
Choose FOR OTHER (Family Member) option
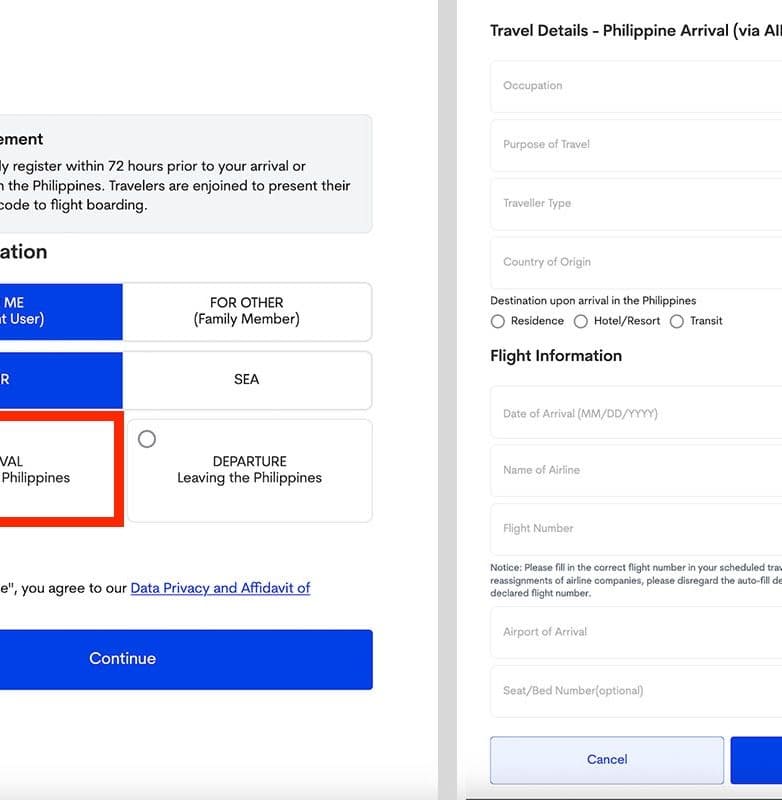click(247, 311)
